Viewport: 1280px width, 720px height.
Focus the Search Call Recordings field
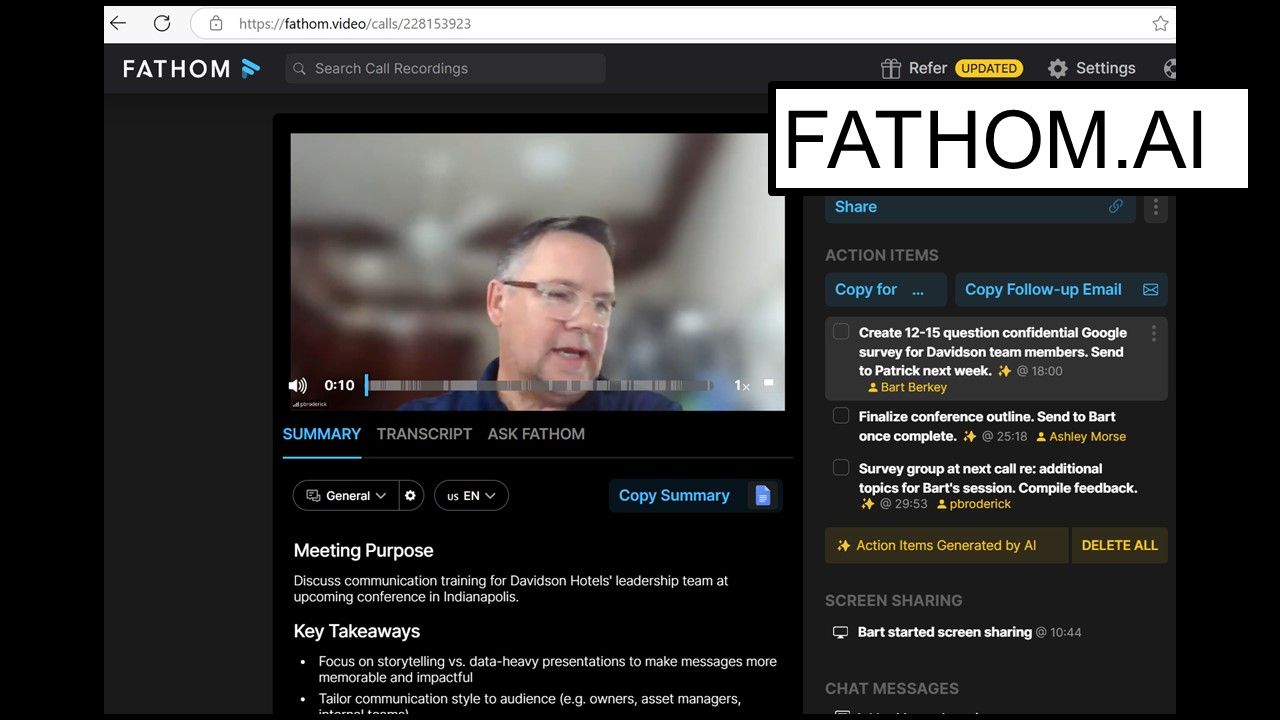[x=445, y=68]
